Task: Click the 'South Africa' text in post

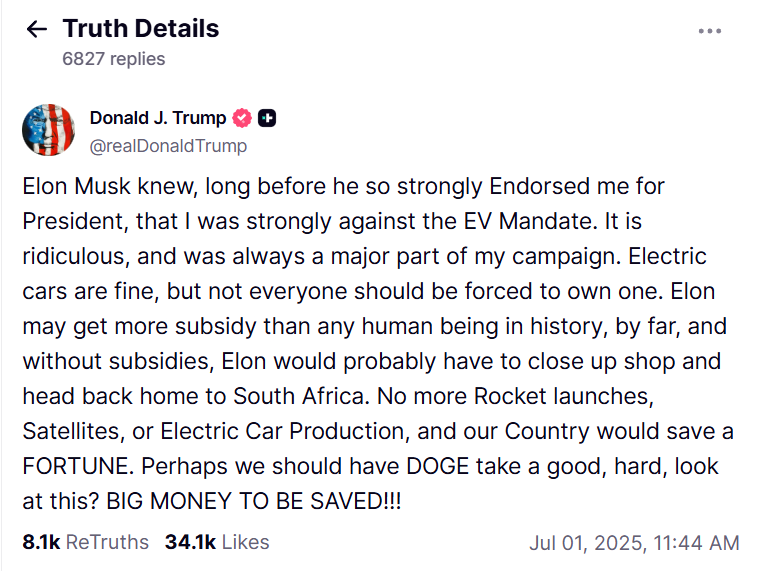Action: click(x=299, y=396)
